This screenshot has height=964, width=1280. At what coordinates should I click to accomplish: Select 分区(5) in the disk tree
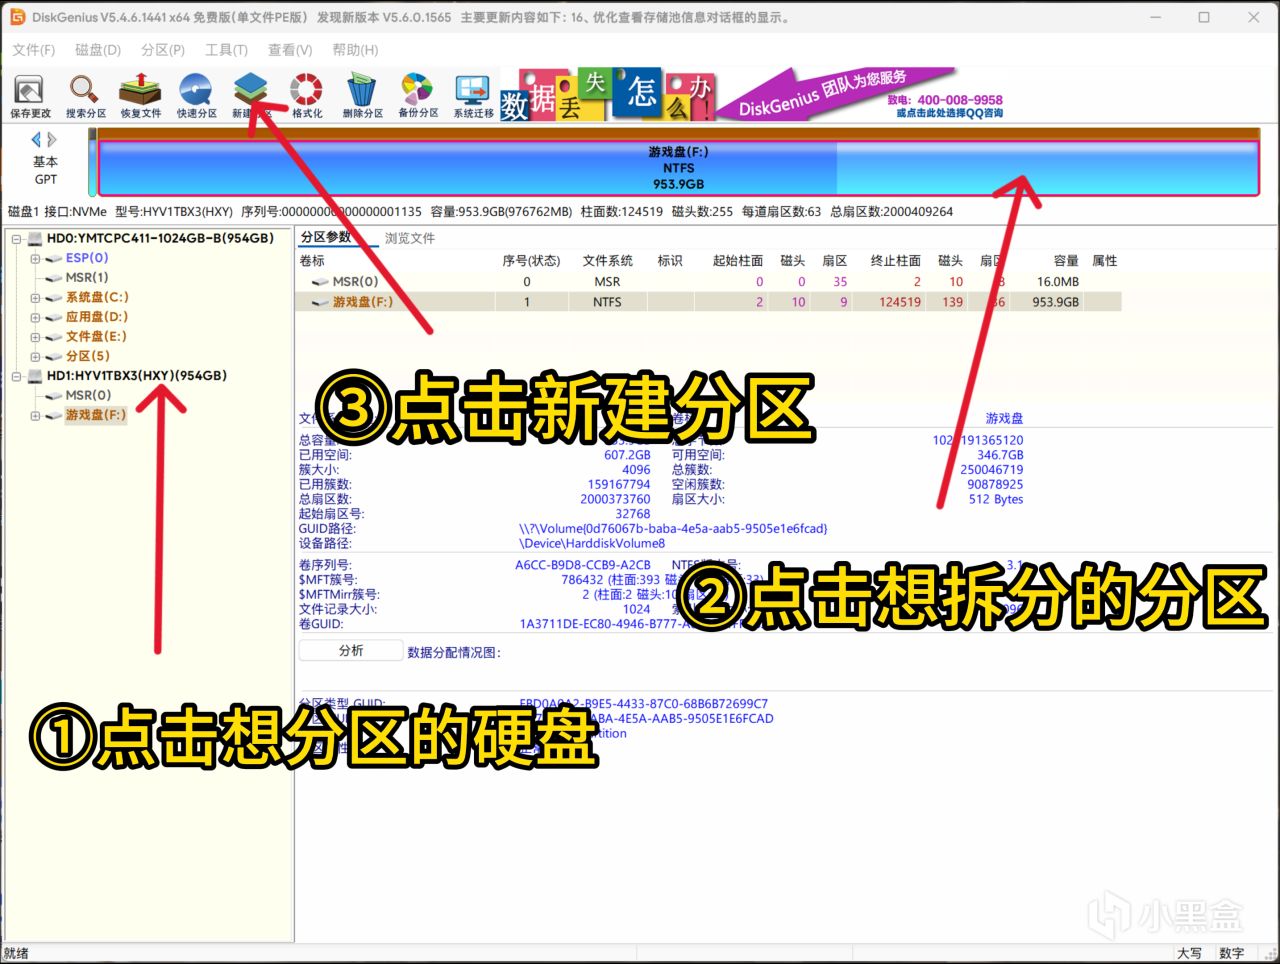pos(88,356)
